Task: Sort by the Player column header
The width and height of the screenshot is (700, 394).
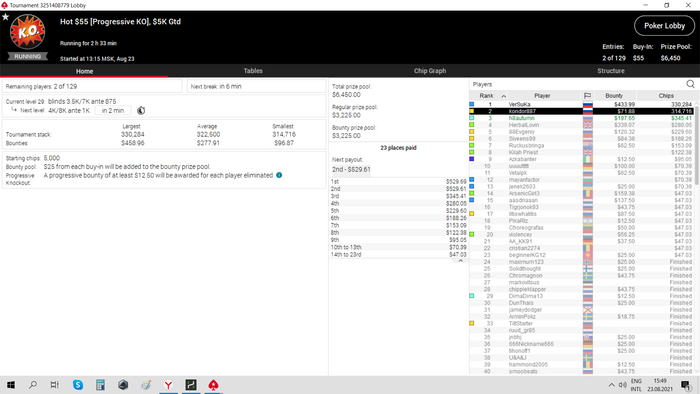Action: 542,95
